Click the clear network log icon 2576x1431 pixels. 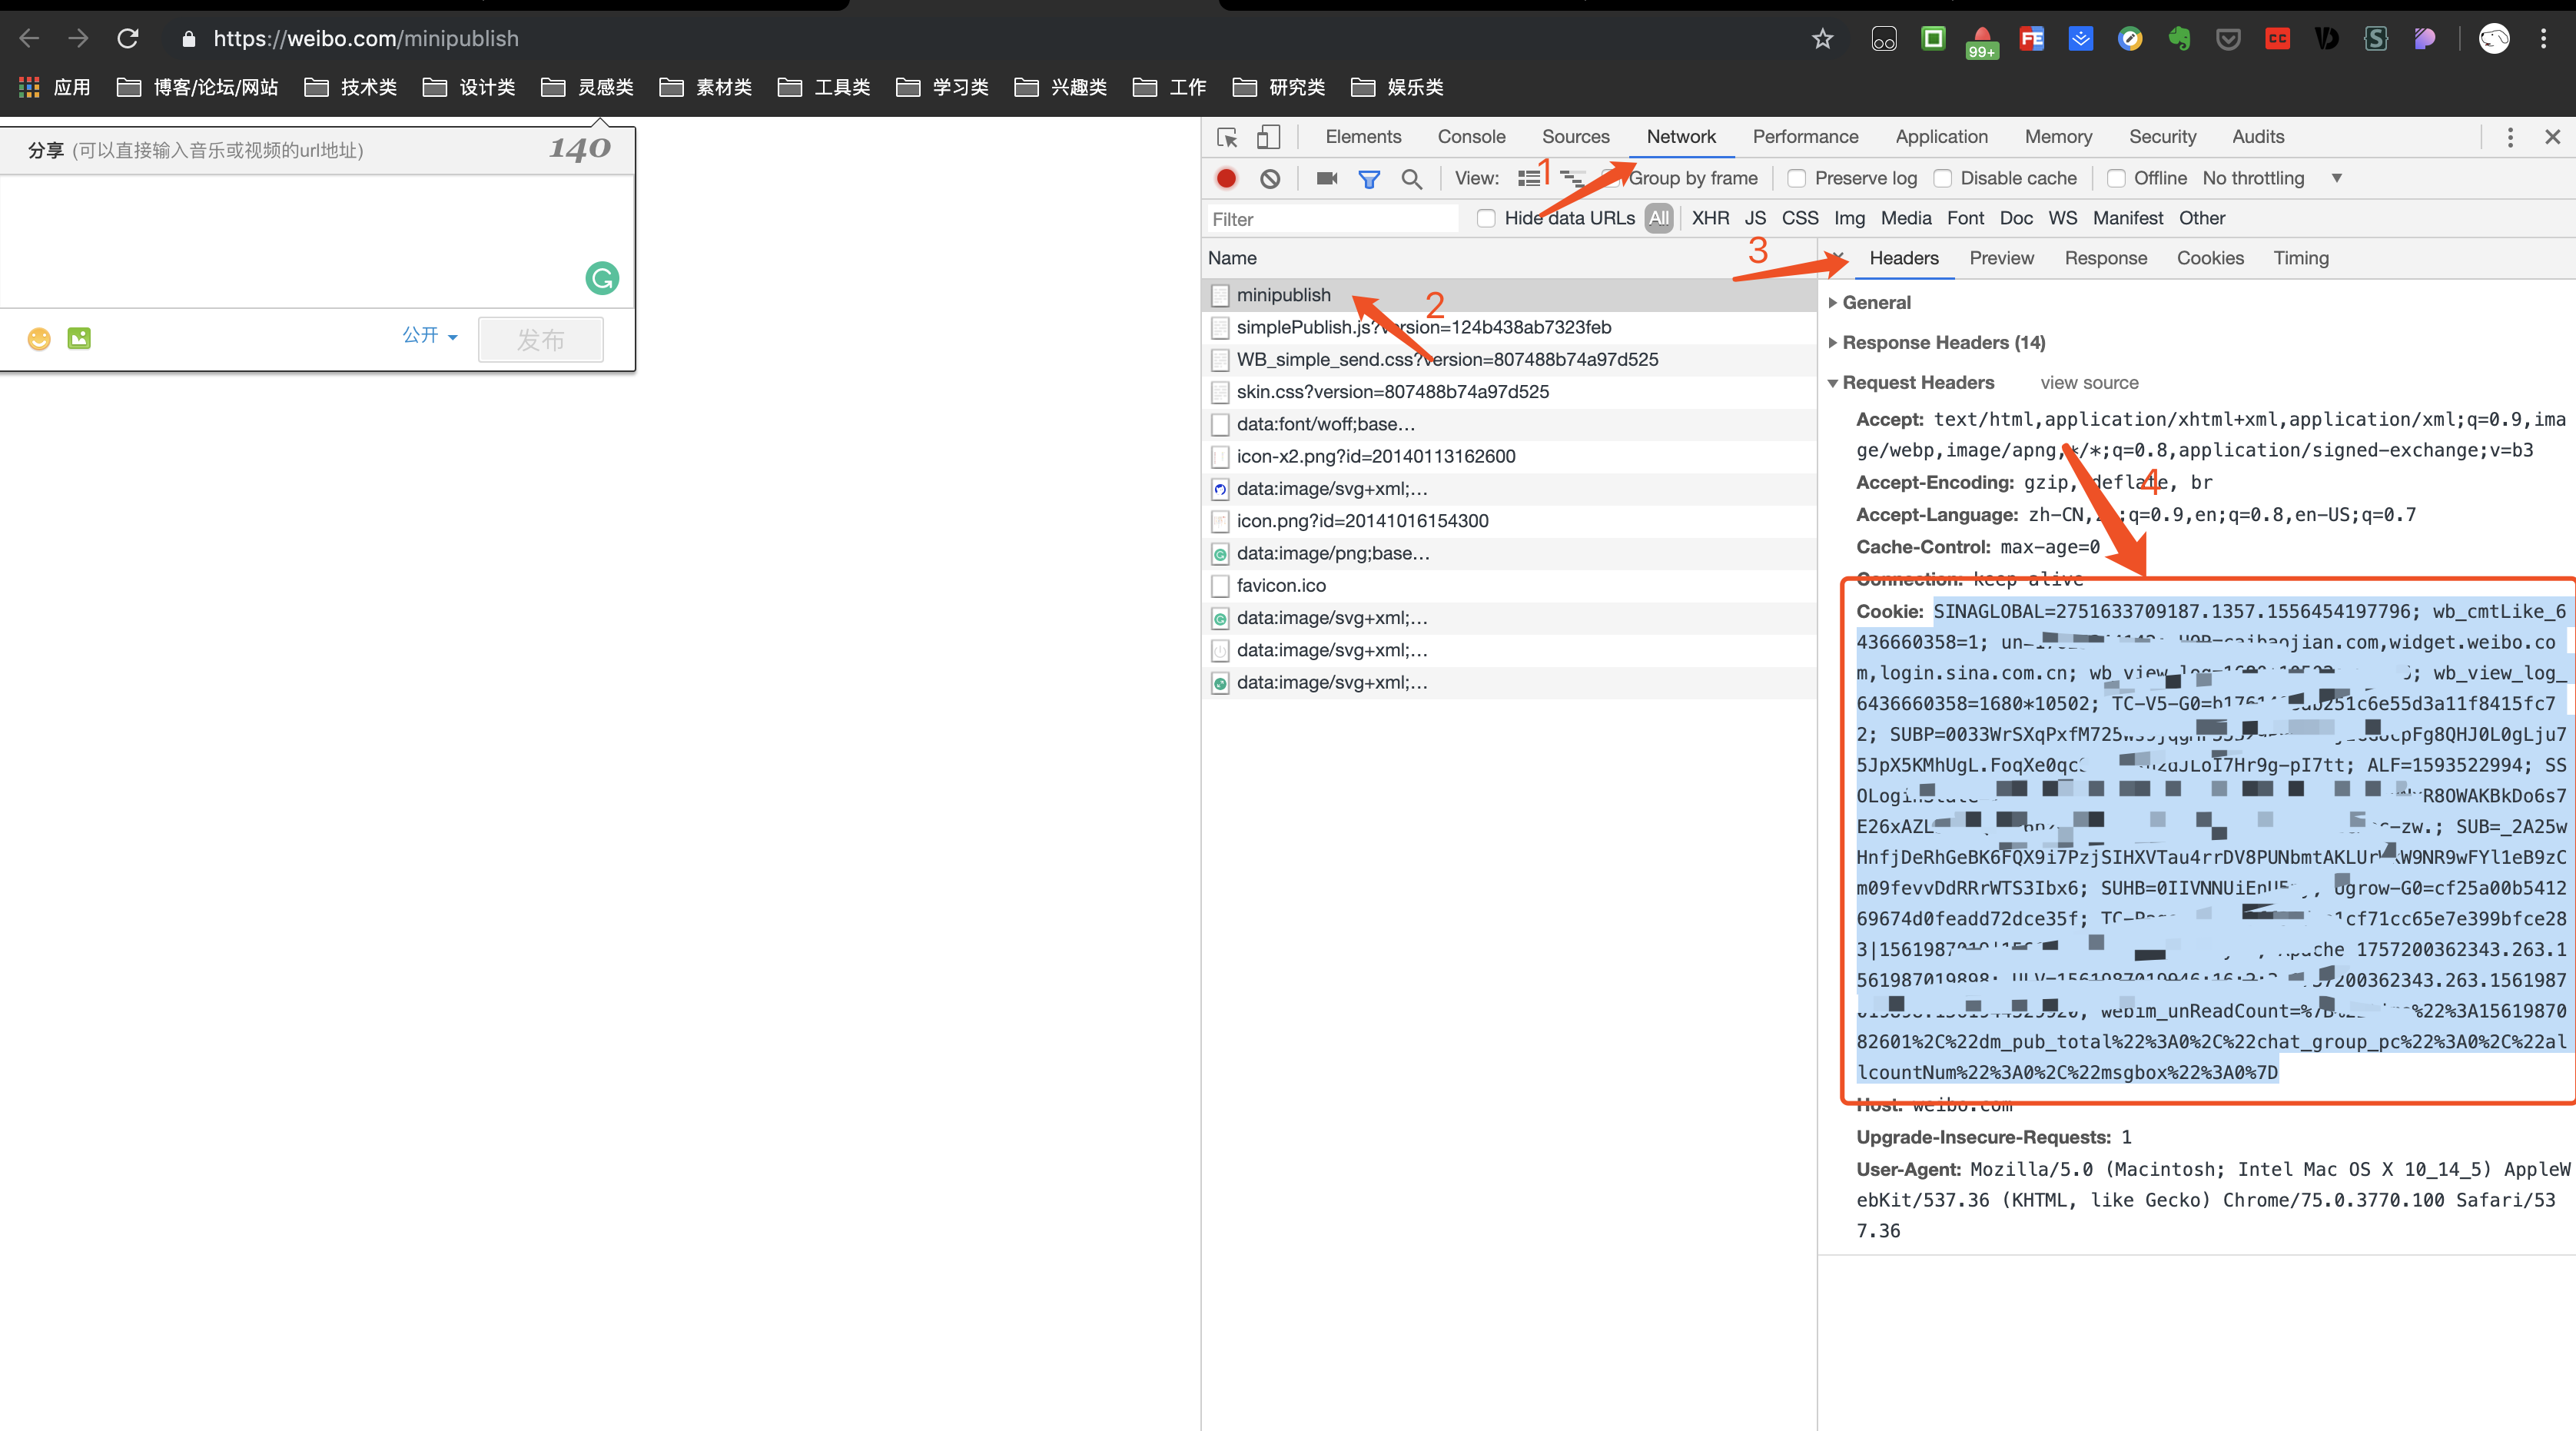click(1265, 178)
